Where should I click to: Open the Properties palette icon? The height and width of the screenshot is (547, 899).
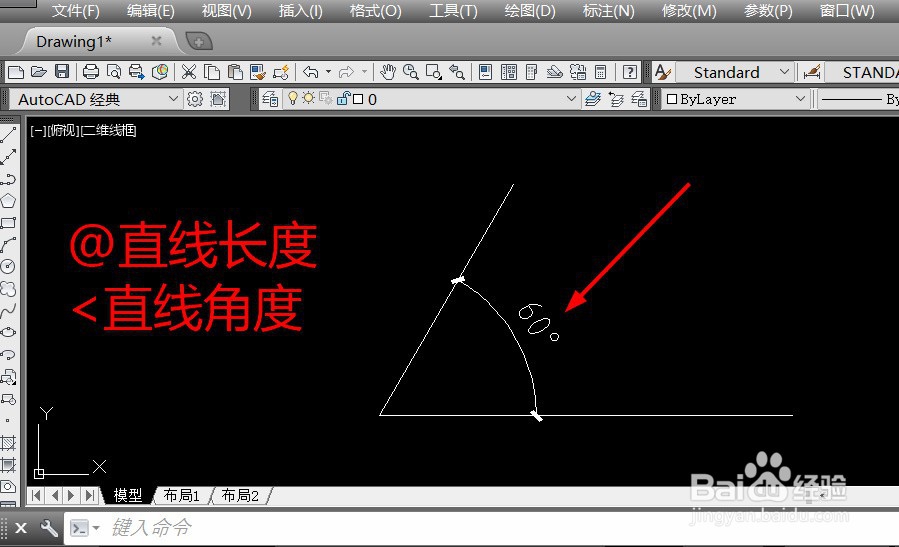tap(485, 72)
